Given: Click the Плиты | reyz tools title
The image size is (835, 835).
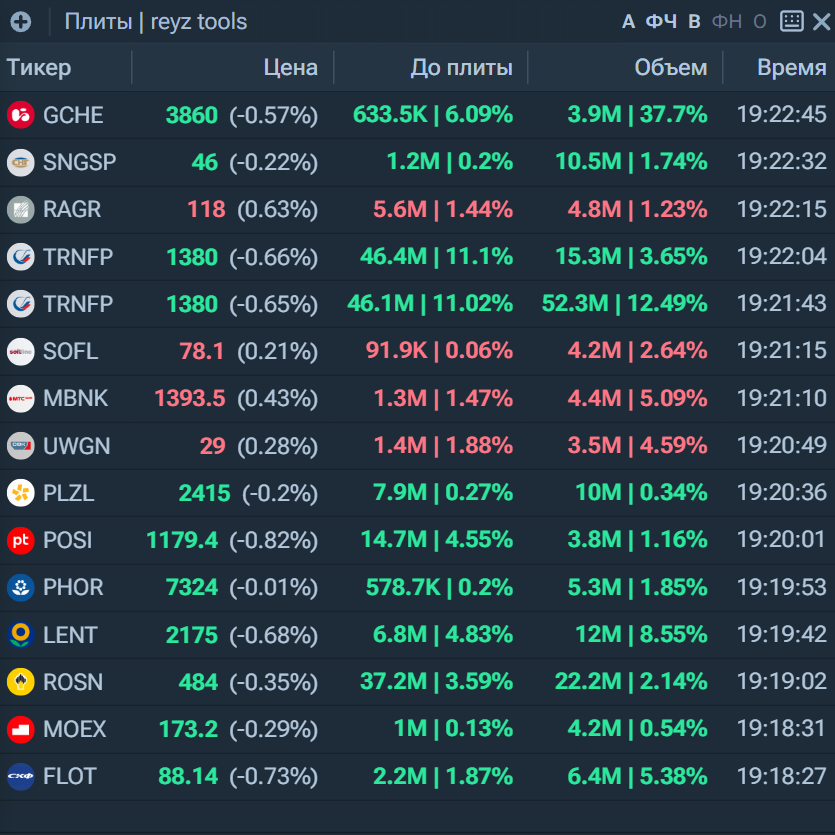Looking at the screenshot, I should pyautogui.click(x=155, y=22).
